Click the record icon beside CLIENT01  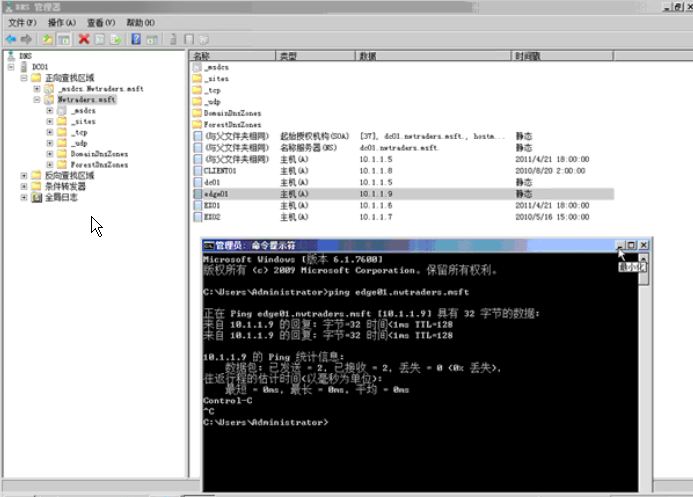[x=198, y=171]
